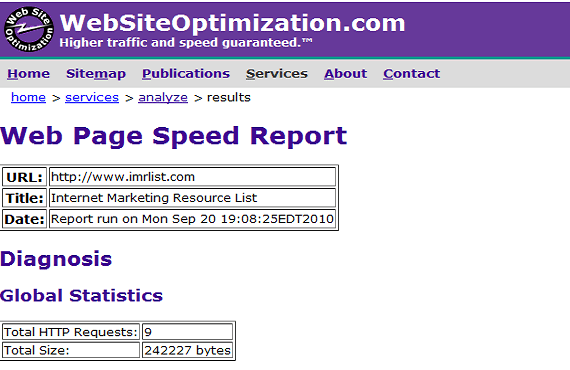This screenshot has width=570, height=370.
Task: Open the Sitemap navigation item
Action: (x=96, y=74)
